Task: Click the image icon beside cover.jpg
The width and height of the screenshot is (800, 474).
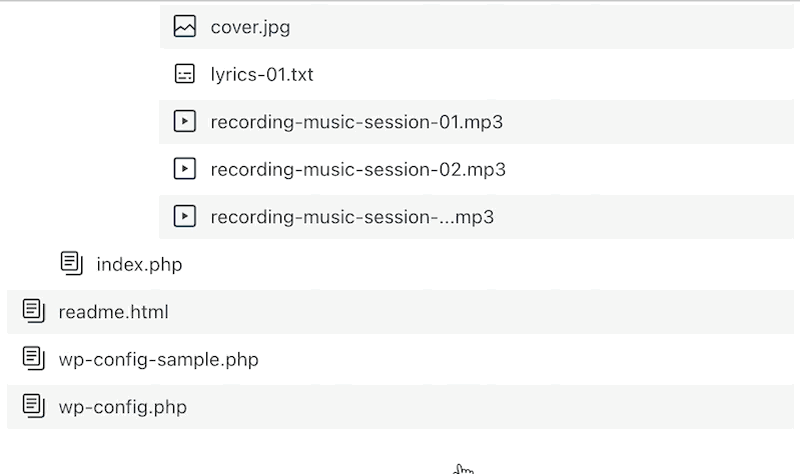Action: point(184,27)
